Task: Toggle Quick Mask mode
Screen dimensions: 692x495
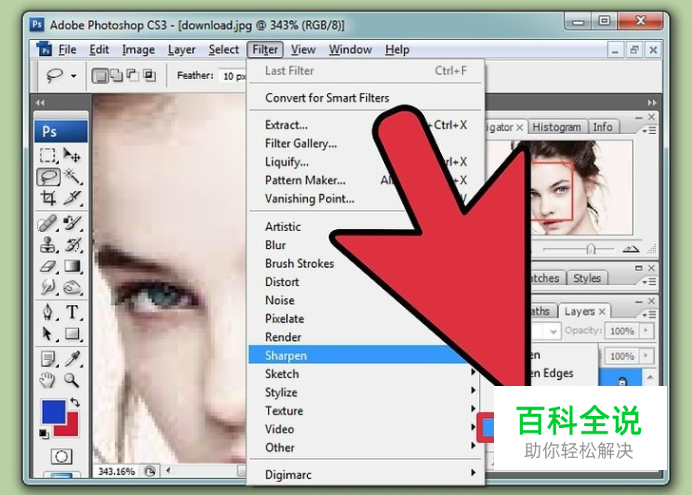Action: tap(61, 457)
